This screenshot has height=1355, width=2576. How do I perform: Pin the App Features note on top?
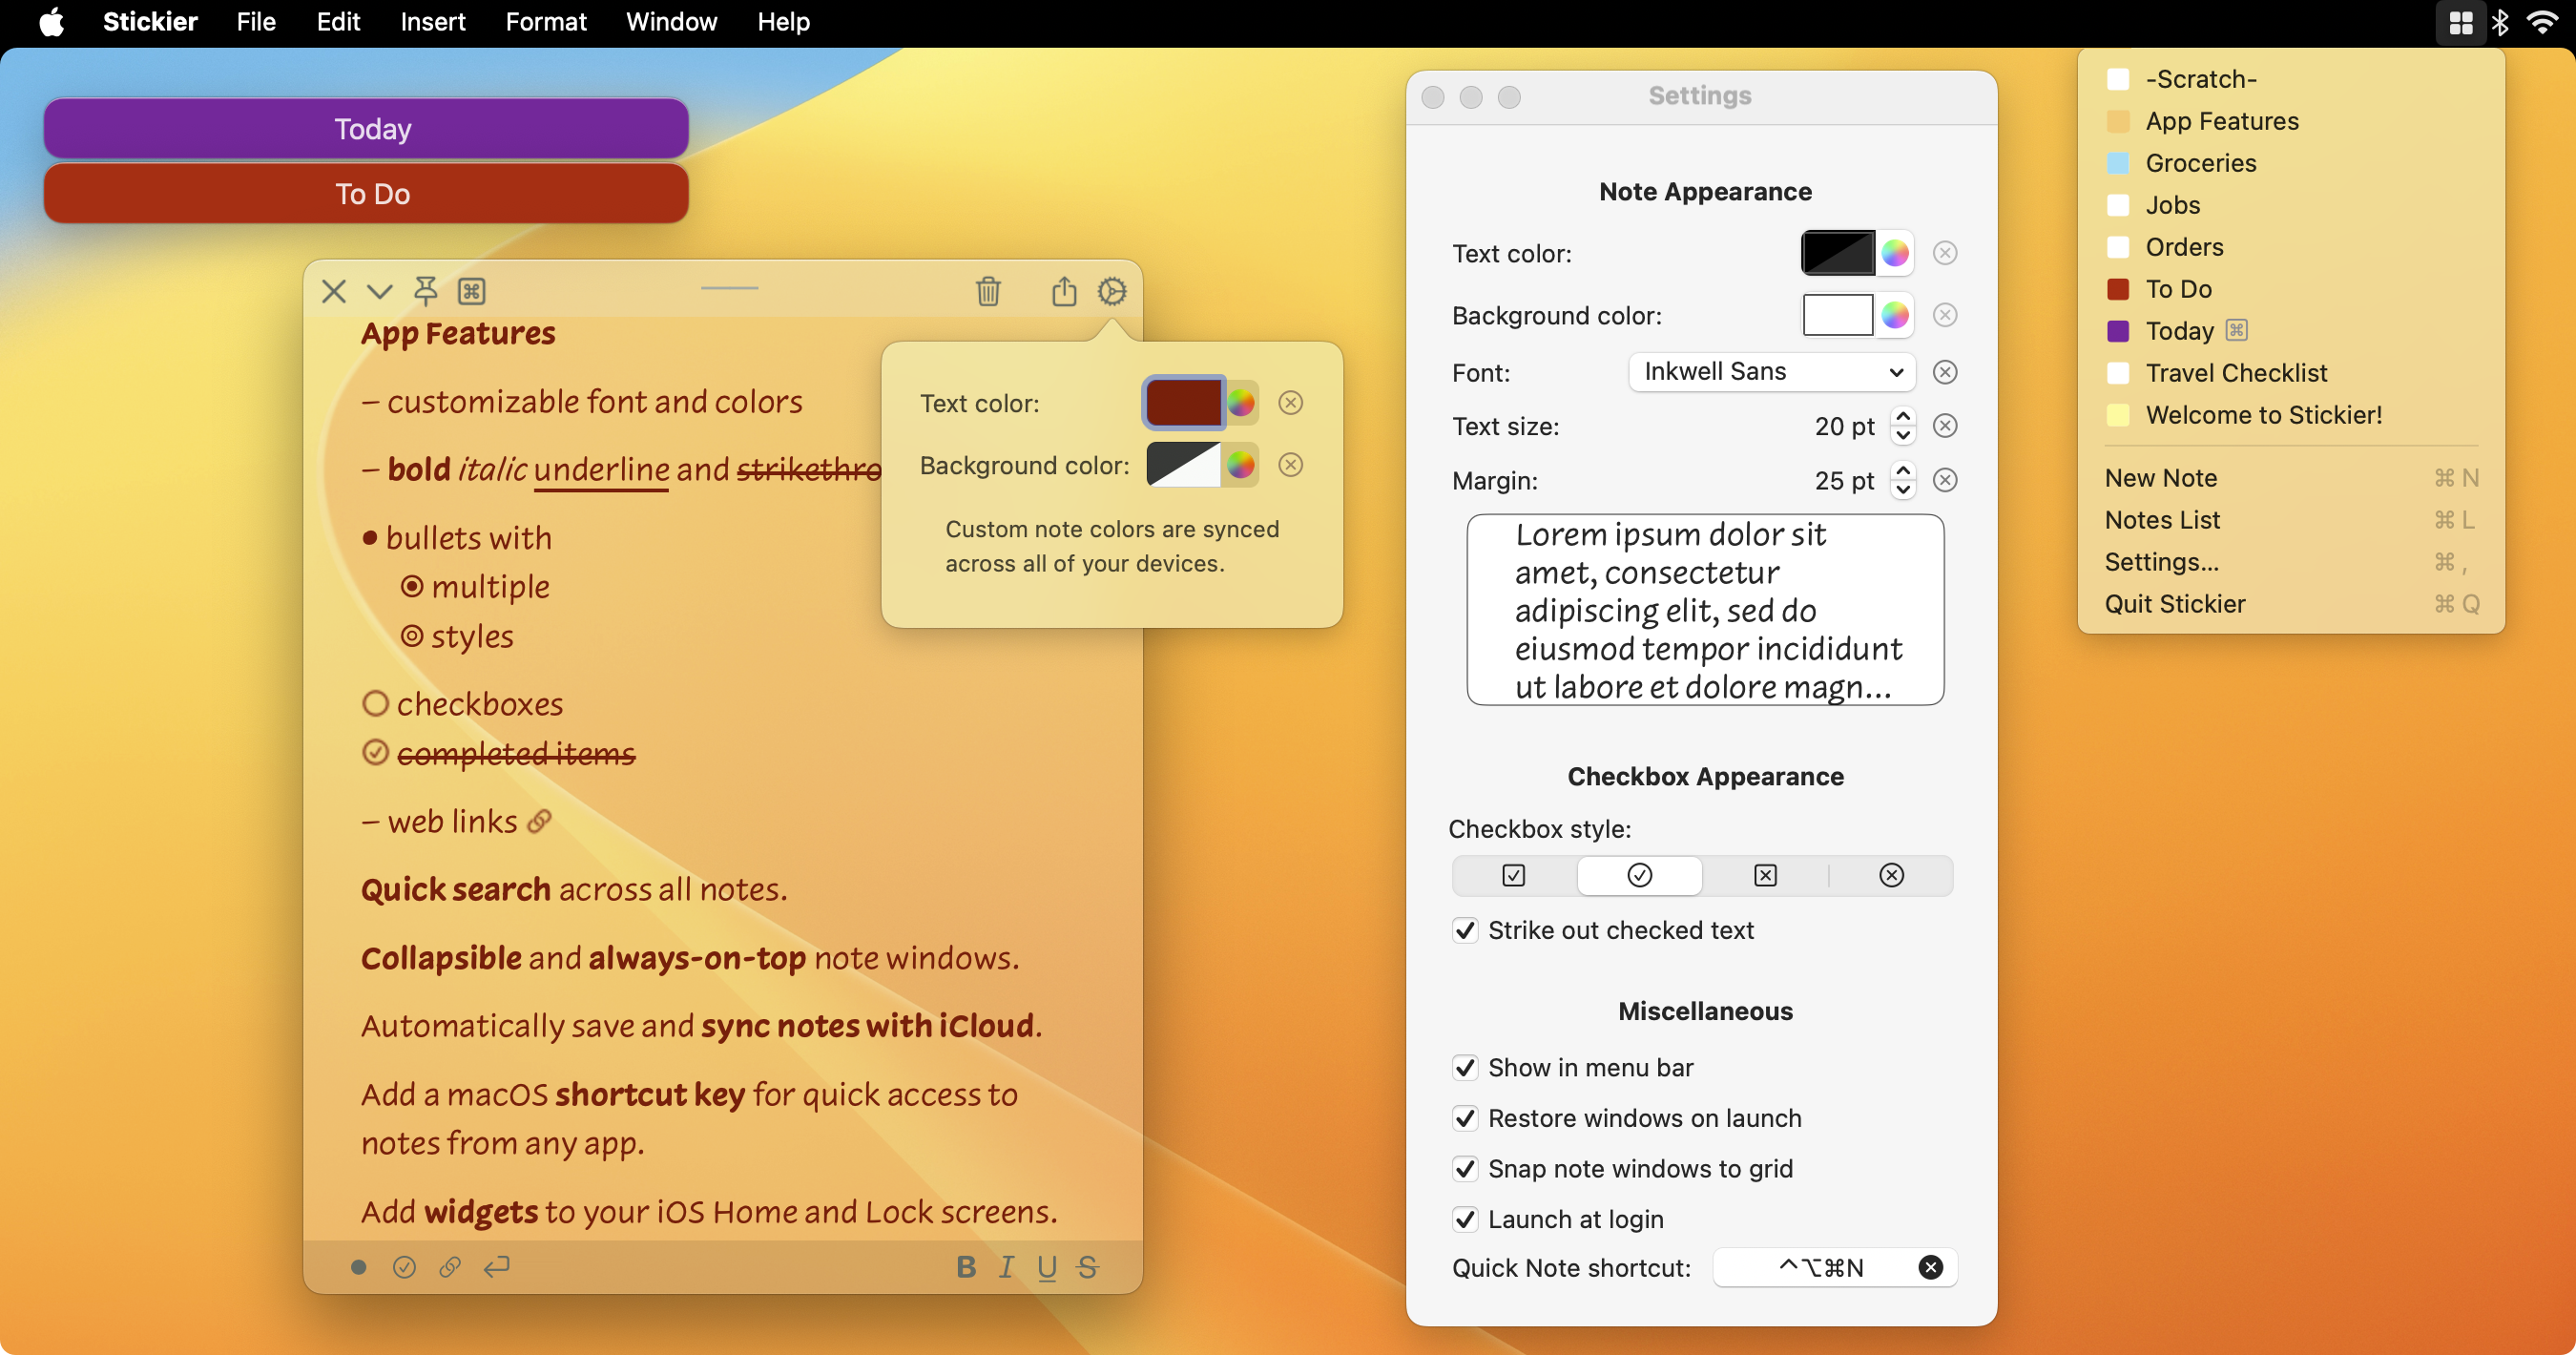coord(425,291)
